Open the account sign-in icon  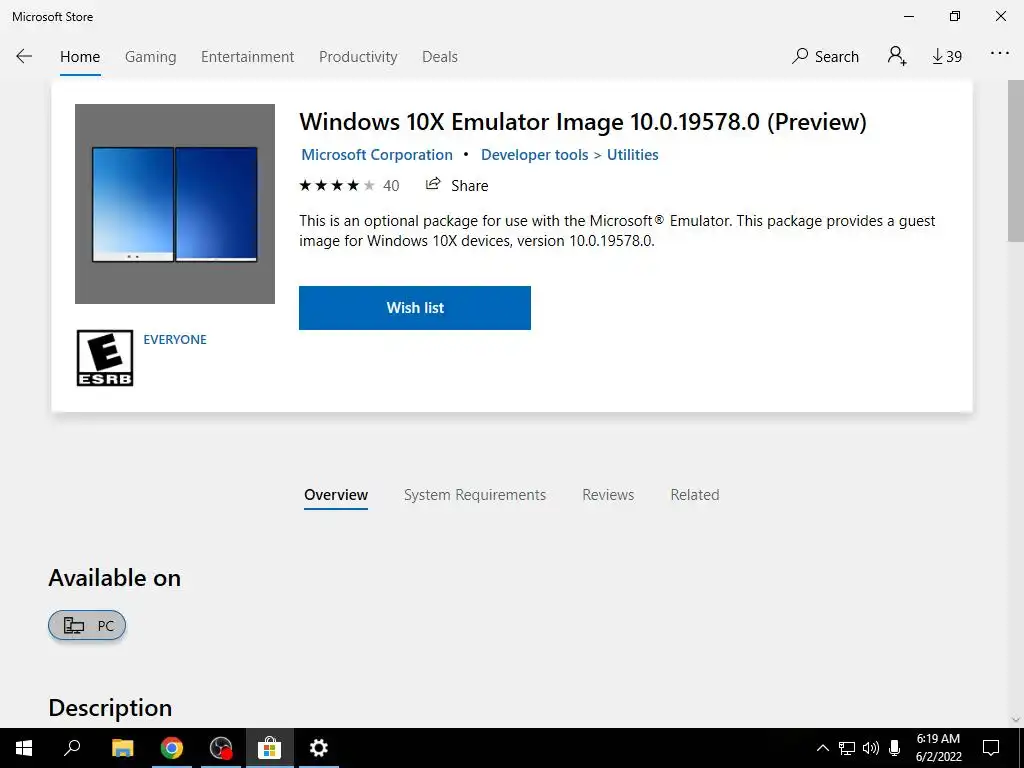pos(897,56)
